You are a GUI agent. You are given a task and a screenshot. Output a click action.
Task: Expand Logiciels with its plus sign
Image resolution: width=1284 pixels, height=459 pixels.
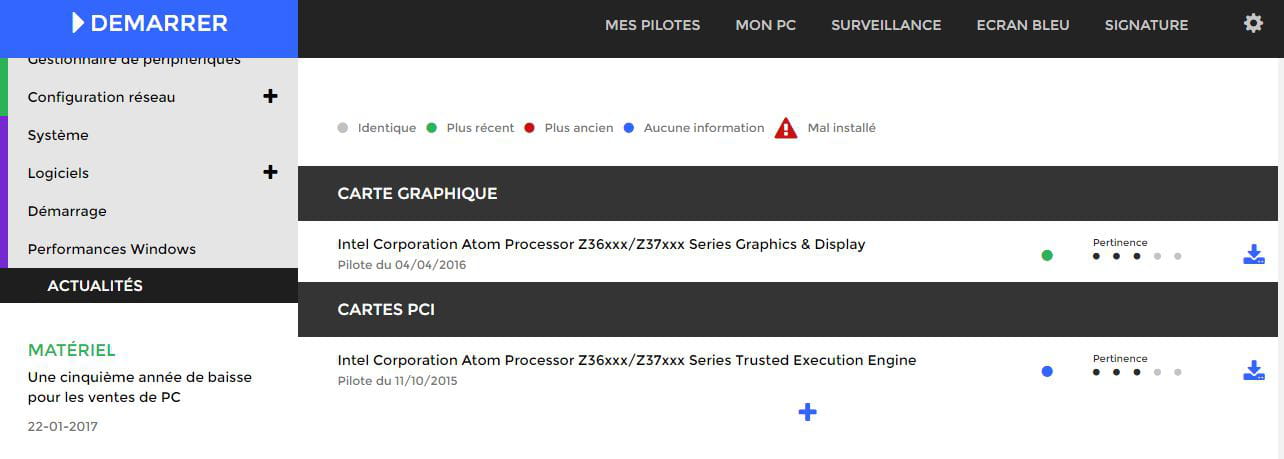(270, 172)
